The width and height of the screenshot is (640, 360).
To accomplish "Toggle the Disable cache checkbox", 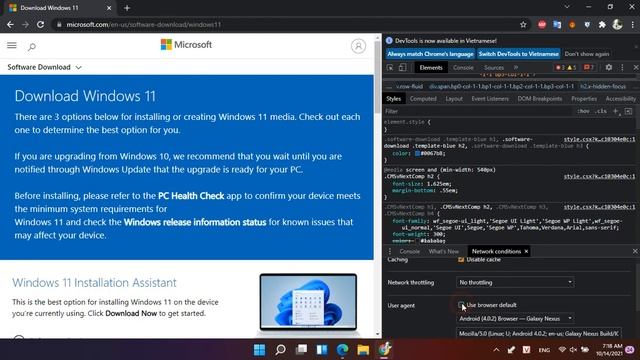I will tap(461, 260).
